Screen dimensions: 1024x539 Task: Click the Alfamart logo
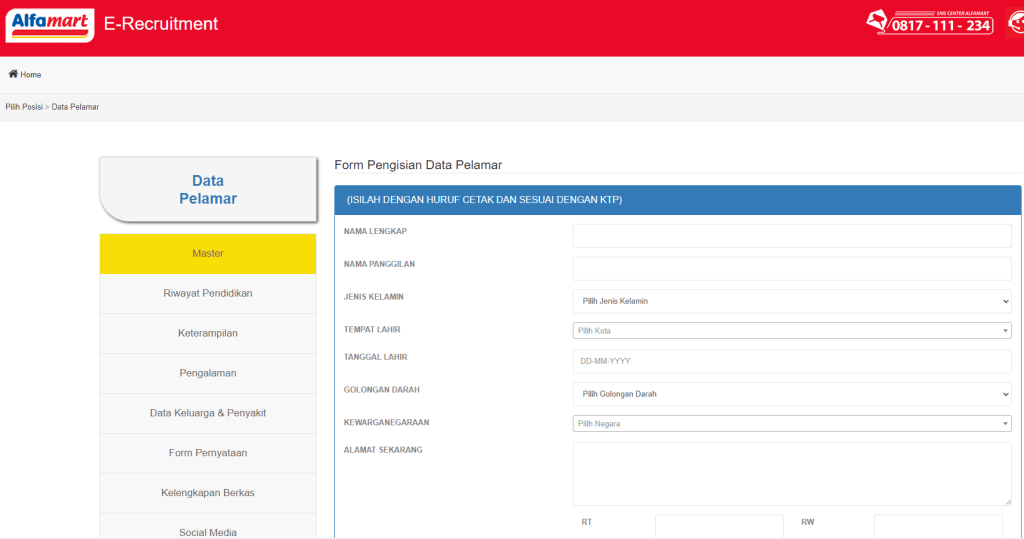[x=49, y=24]
